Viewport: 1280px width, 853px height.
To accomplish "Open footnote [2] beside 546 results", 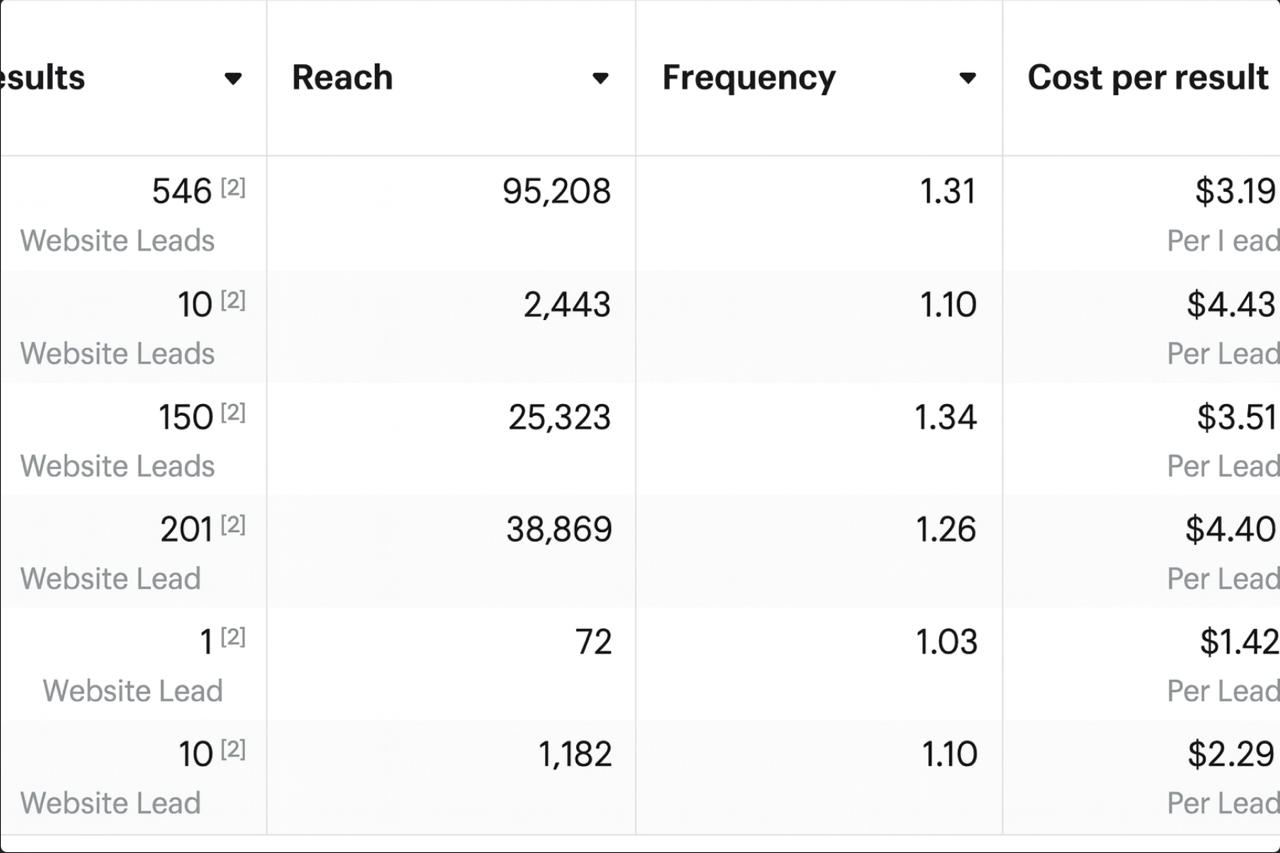I will [232, 187].
